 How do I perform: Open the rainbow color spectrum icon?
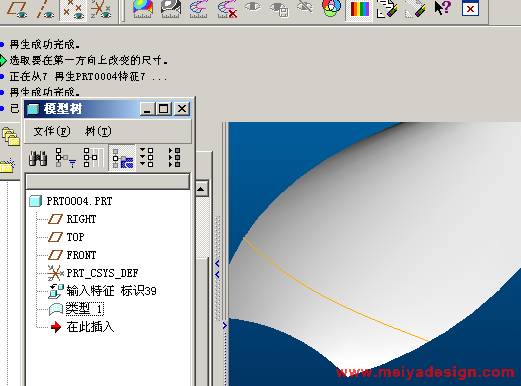pos(359,9)
